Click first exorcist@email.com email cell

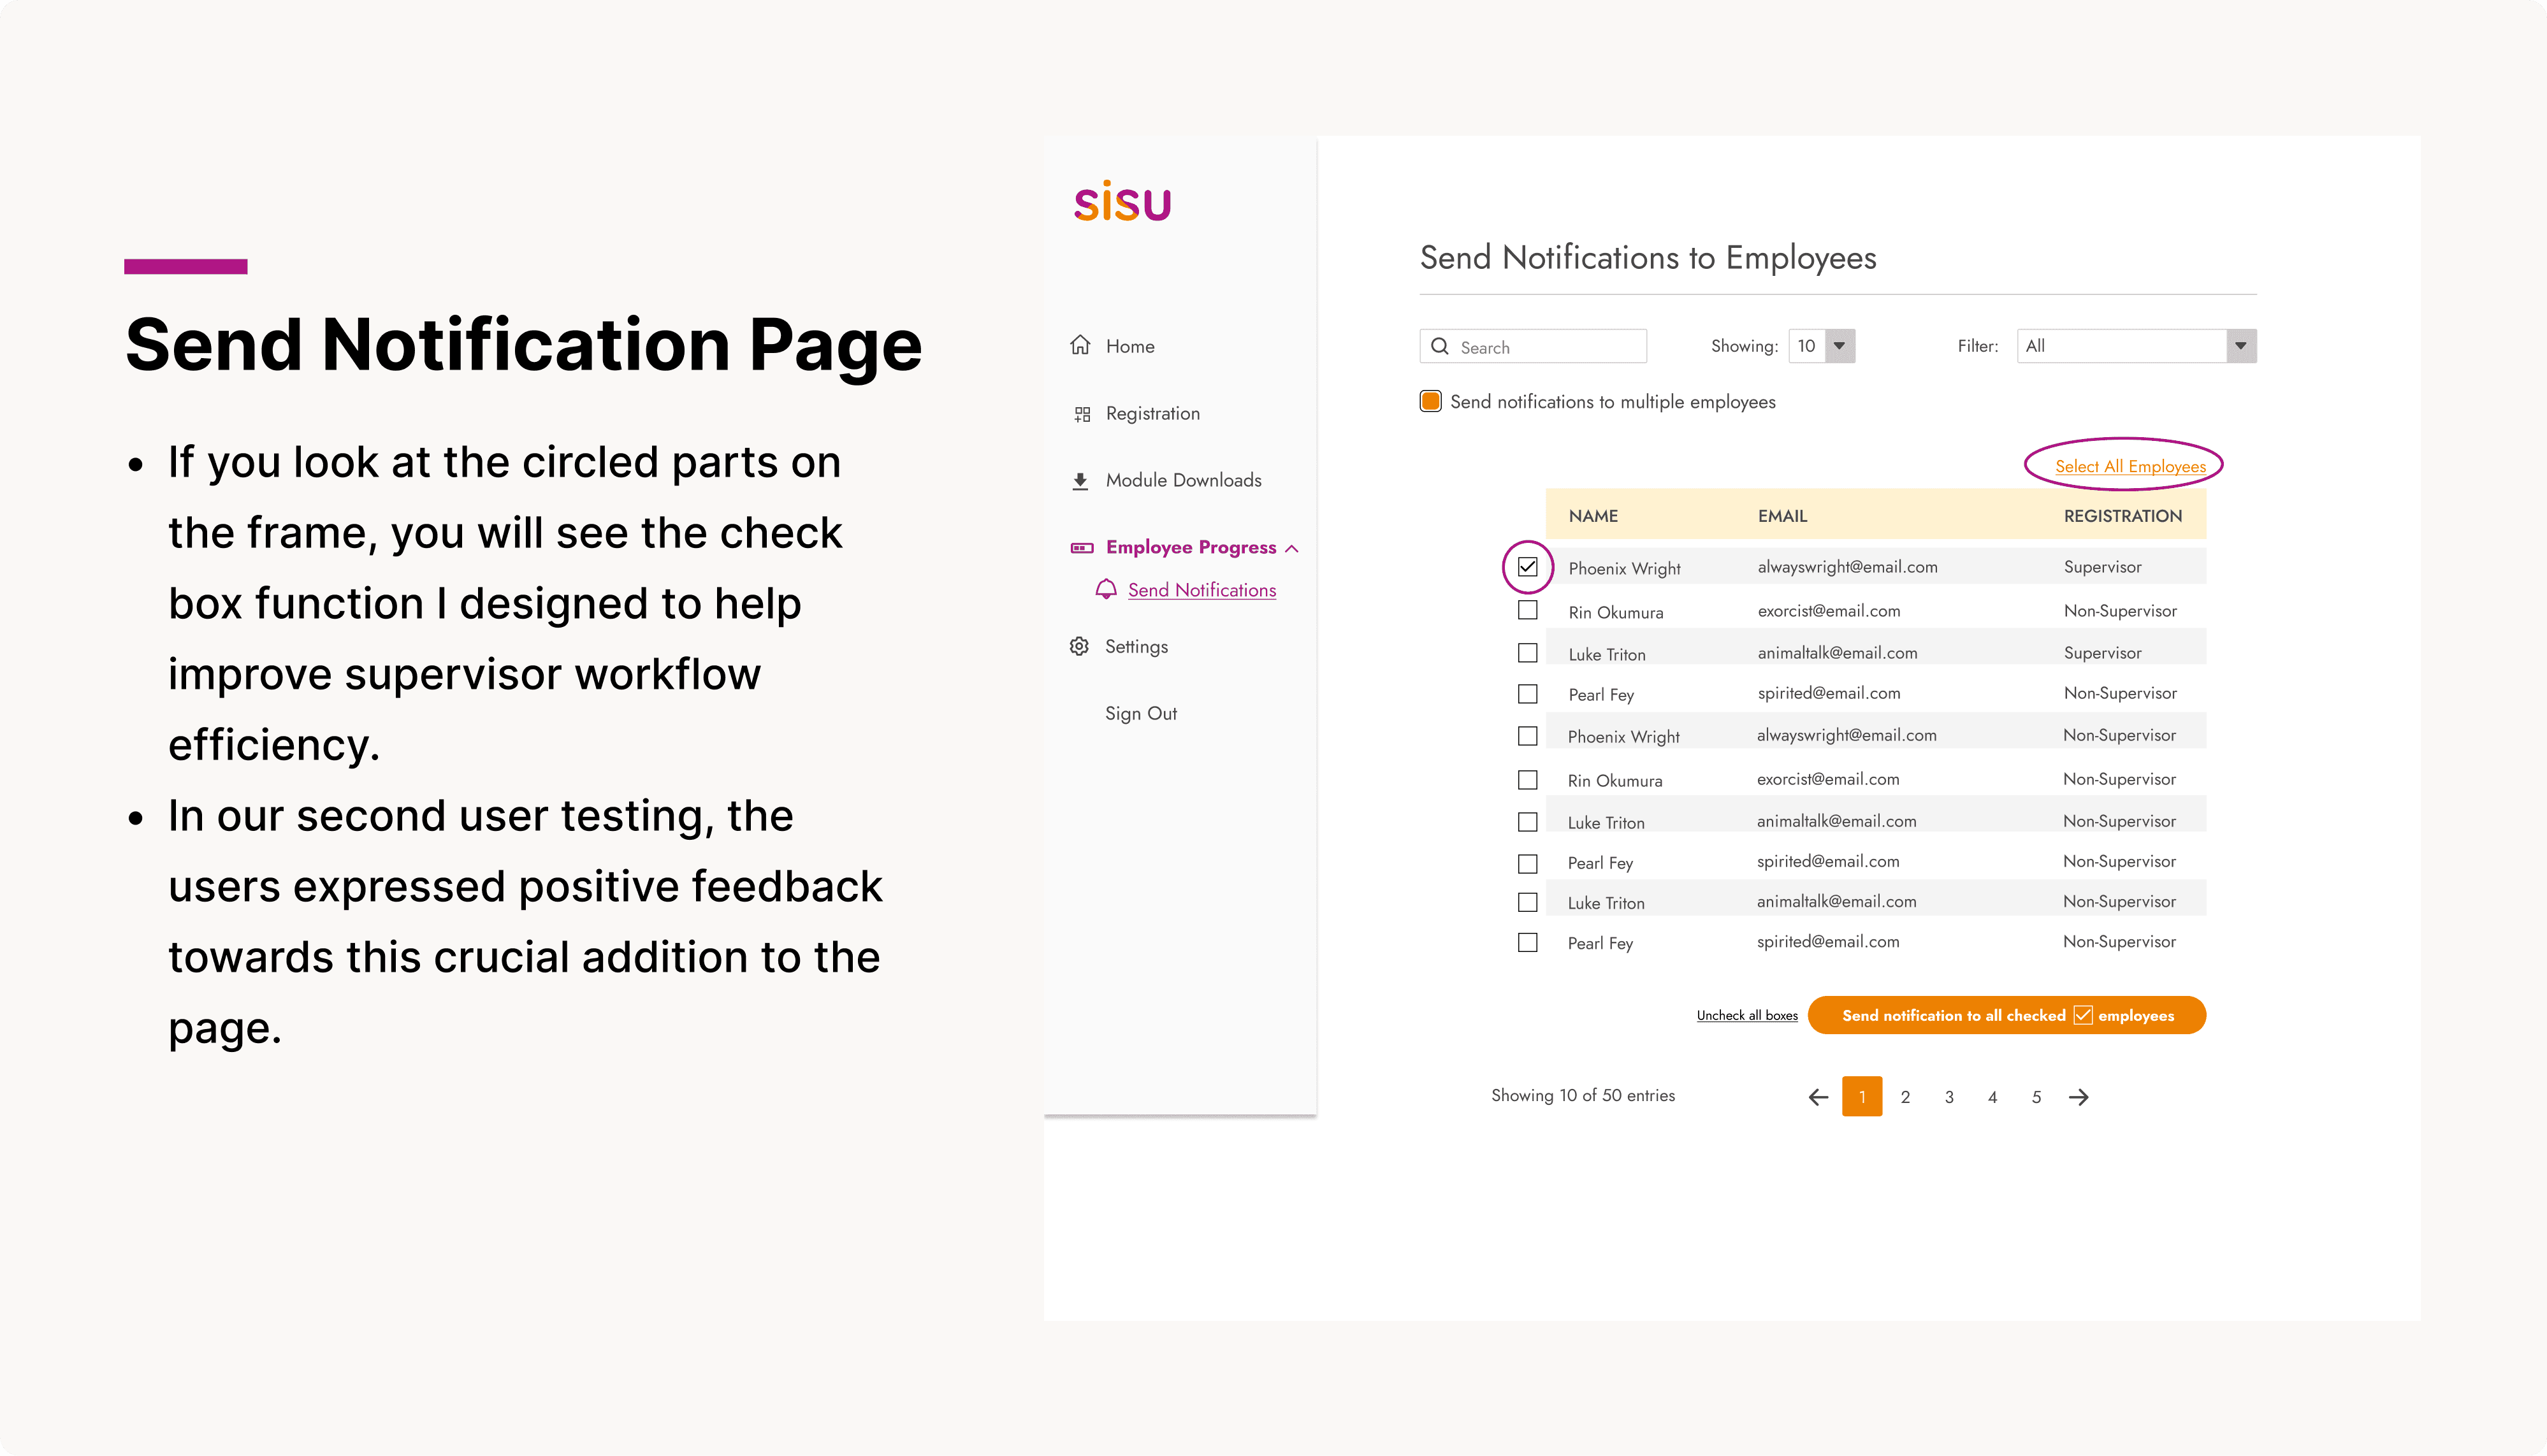coord(1829,611)
